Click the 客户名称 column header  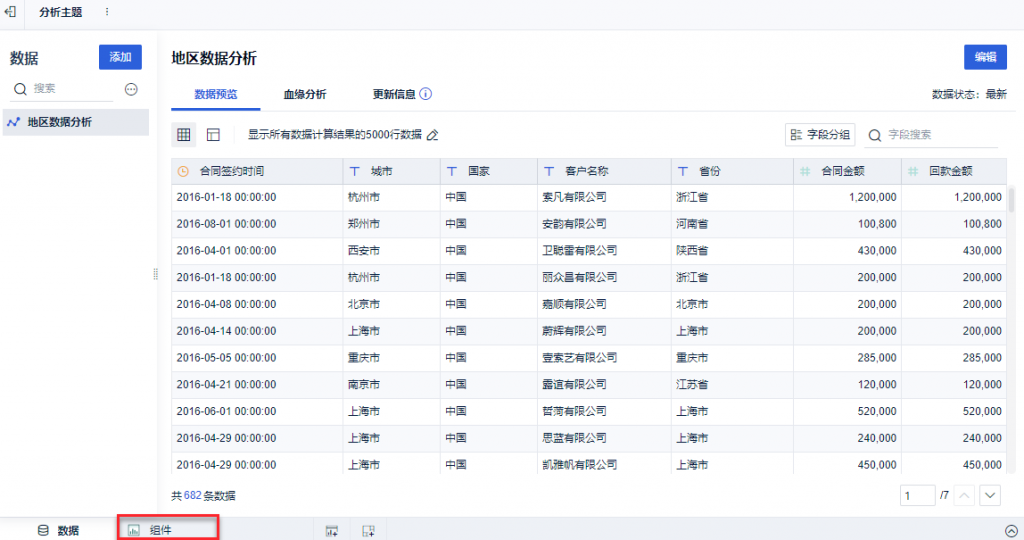pos(604,171)
